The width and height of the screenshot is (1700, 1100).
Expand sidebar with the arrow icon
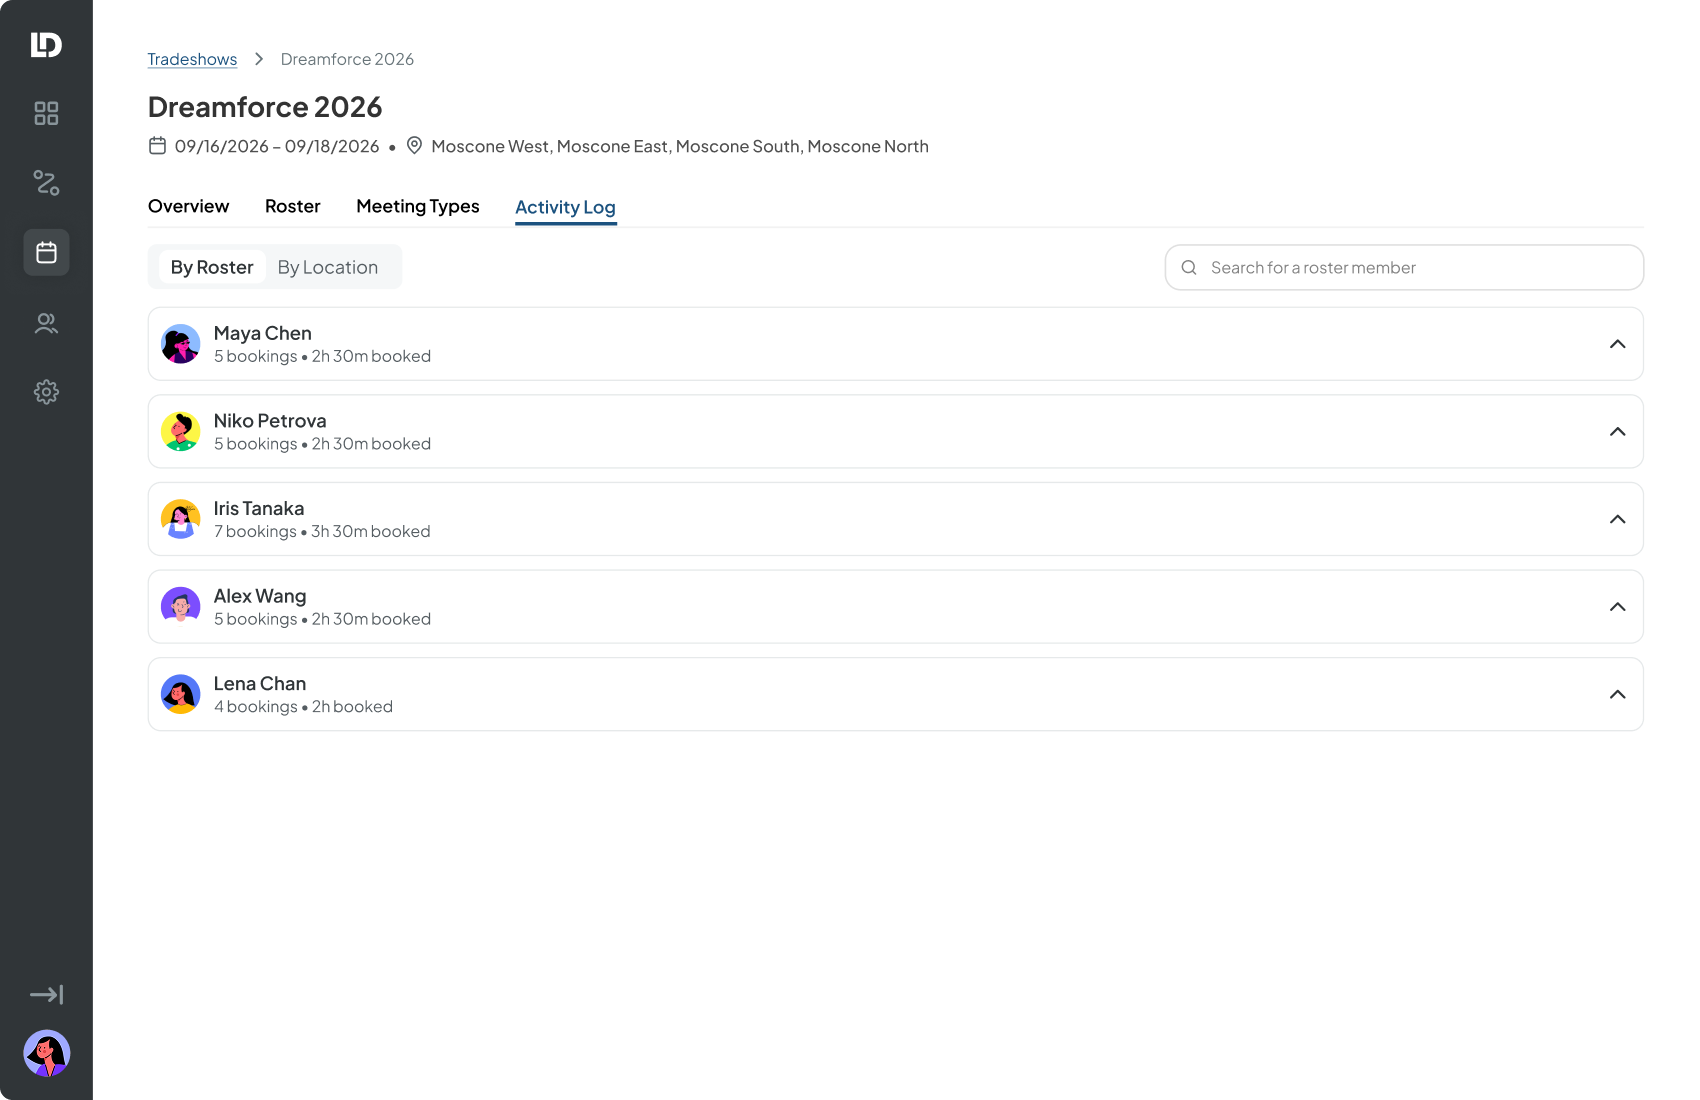click(x=46, y=994)
